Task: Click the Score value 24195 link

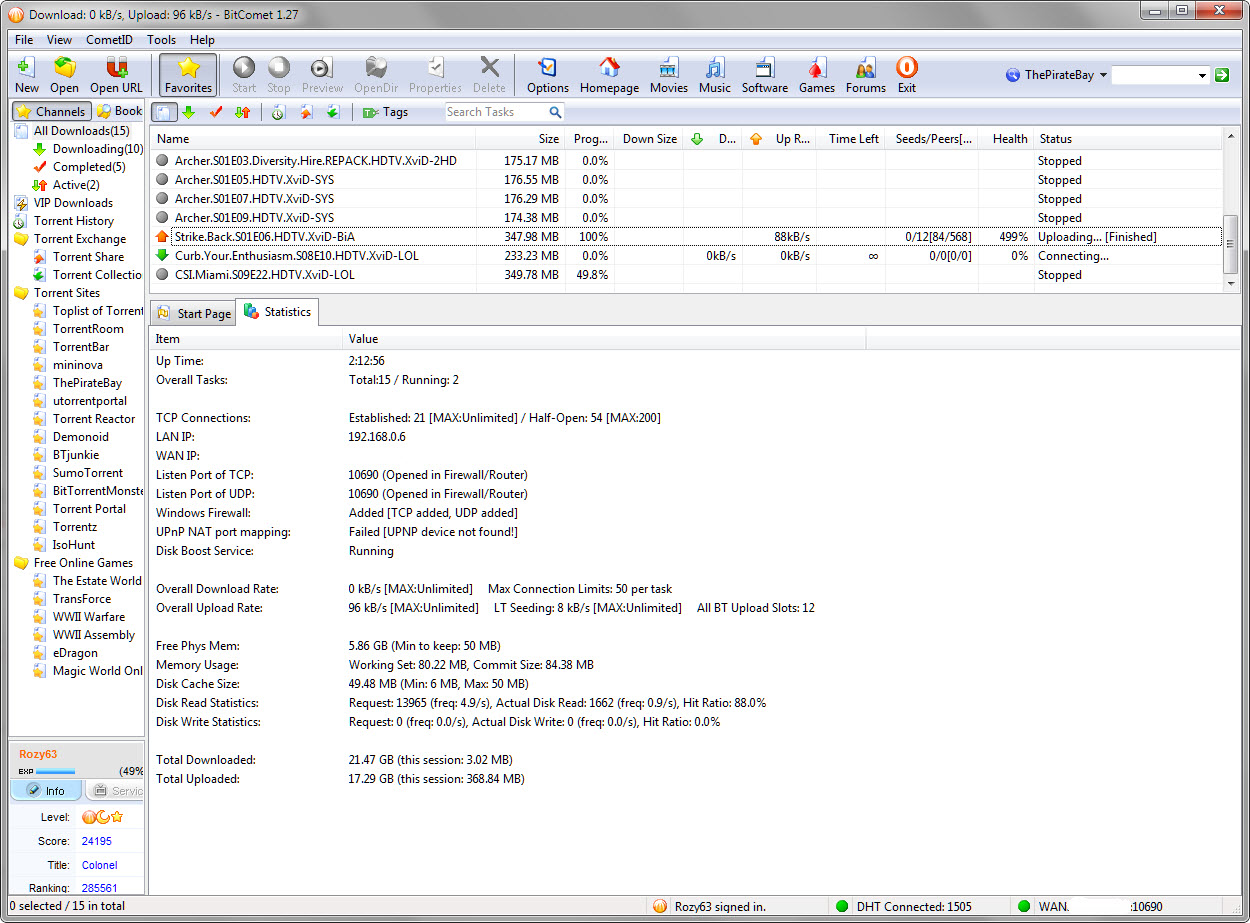Action: (97, 842)
